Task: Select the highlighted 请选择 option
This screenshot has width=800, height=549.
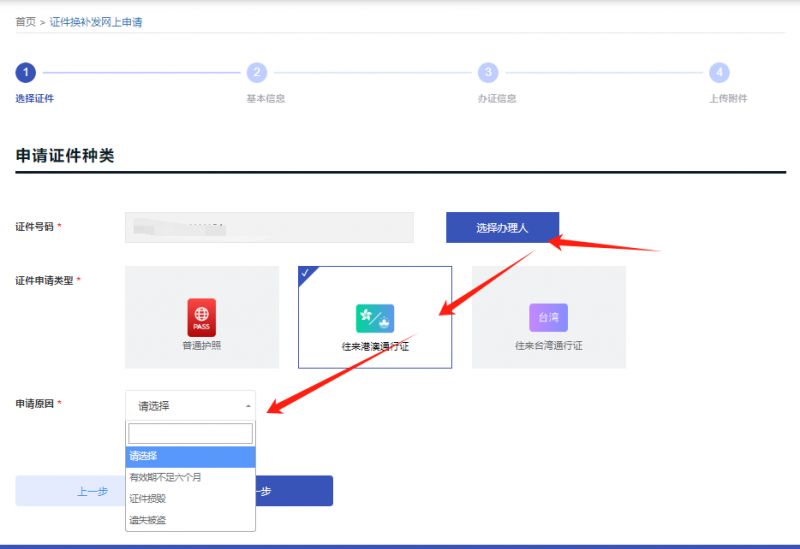Action: [x=190, y=456]
